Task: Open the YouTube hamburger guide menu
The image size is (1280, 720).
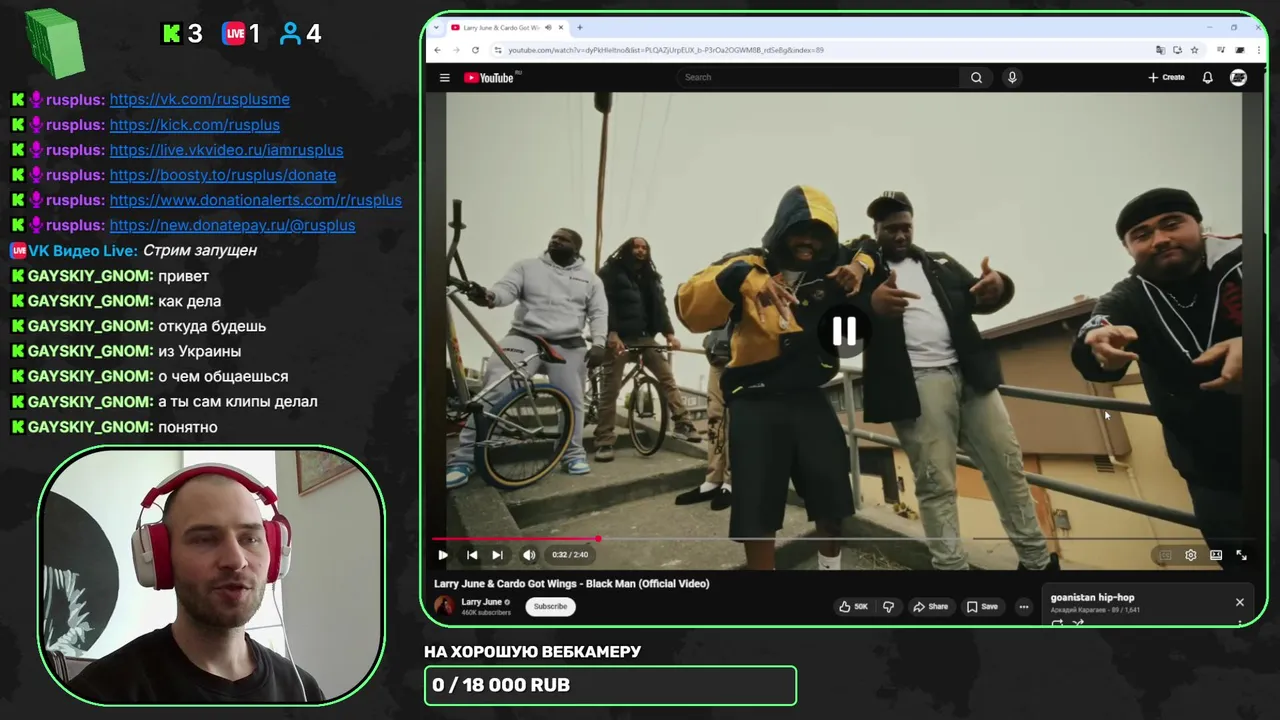Action: pos(445,77)
